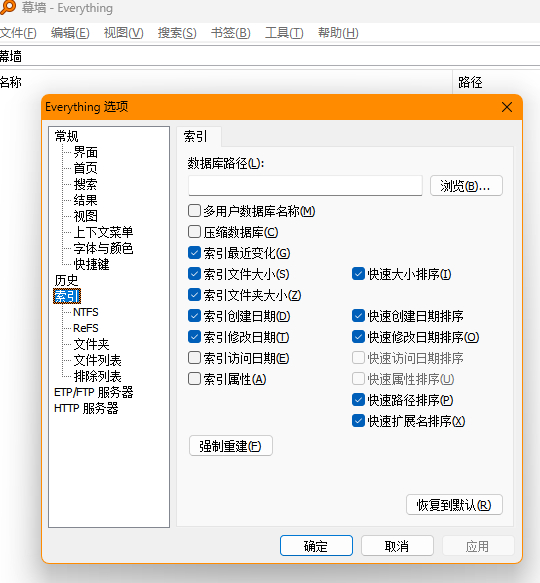Viewport: 540px width, 583px height.
Task: Enable 多用户数据库名称(M) checkbox
Action: (x=195, y=211)
